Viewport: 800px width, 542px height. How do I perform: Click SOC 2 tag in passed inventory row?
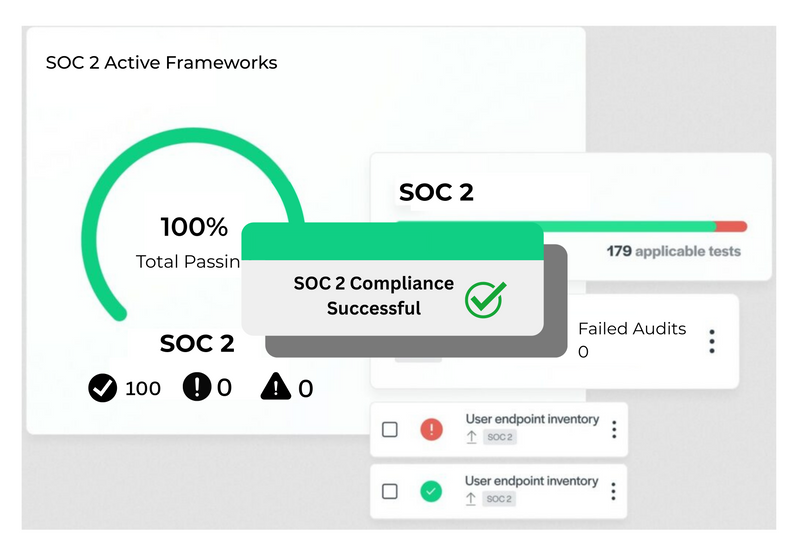500,498
